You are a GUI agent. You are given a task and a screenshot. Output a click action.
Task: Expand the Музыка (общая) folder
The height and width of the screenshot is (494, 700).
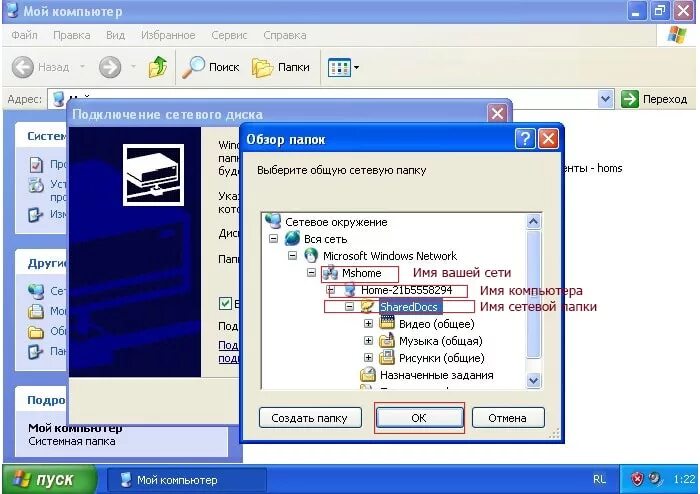click(368, 340)
